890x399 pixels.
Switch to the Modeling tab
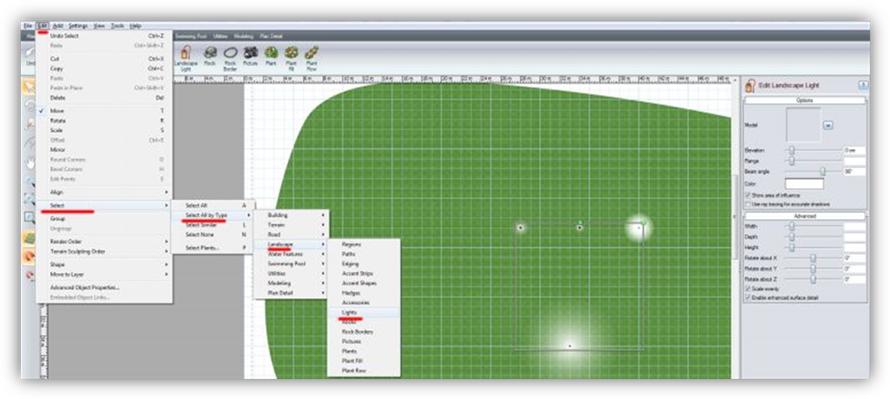tap(244, 36)
